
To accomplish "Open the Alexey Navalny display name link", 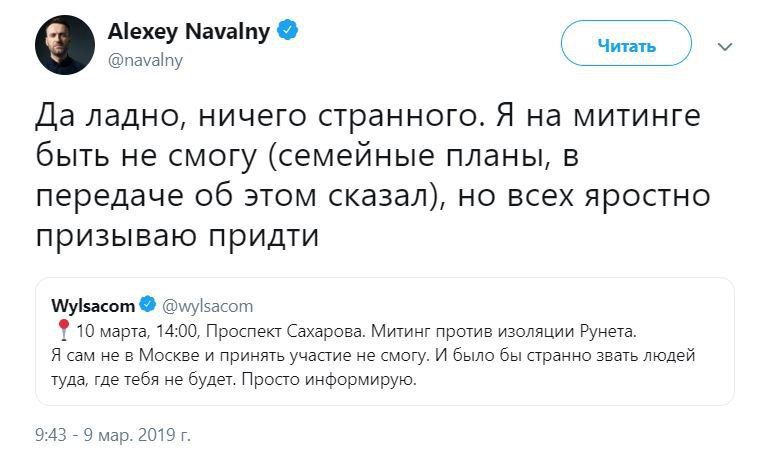I will click(x=189, y=31).
